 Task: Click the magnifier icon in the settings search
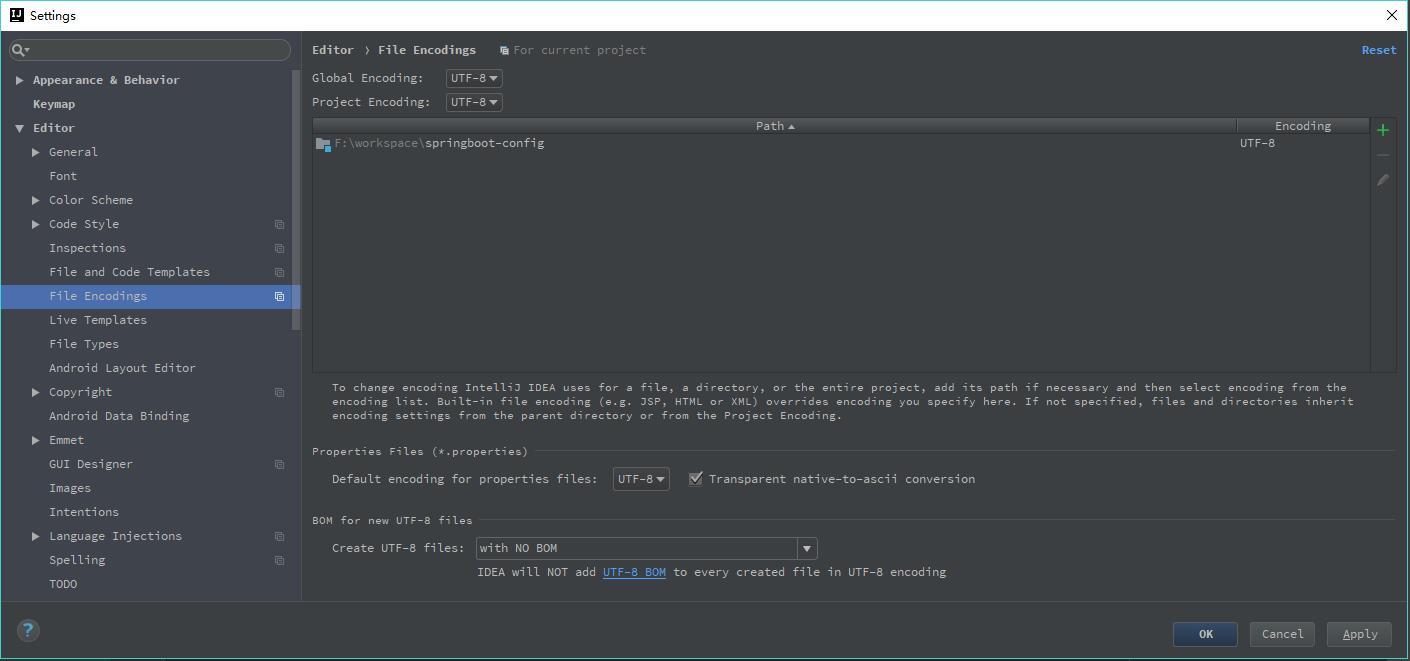(20, 49)
